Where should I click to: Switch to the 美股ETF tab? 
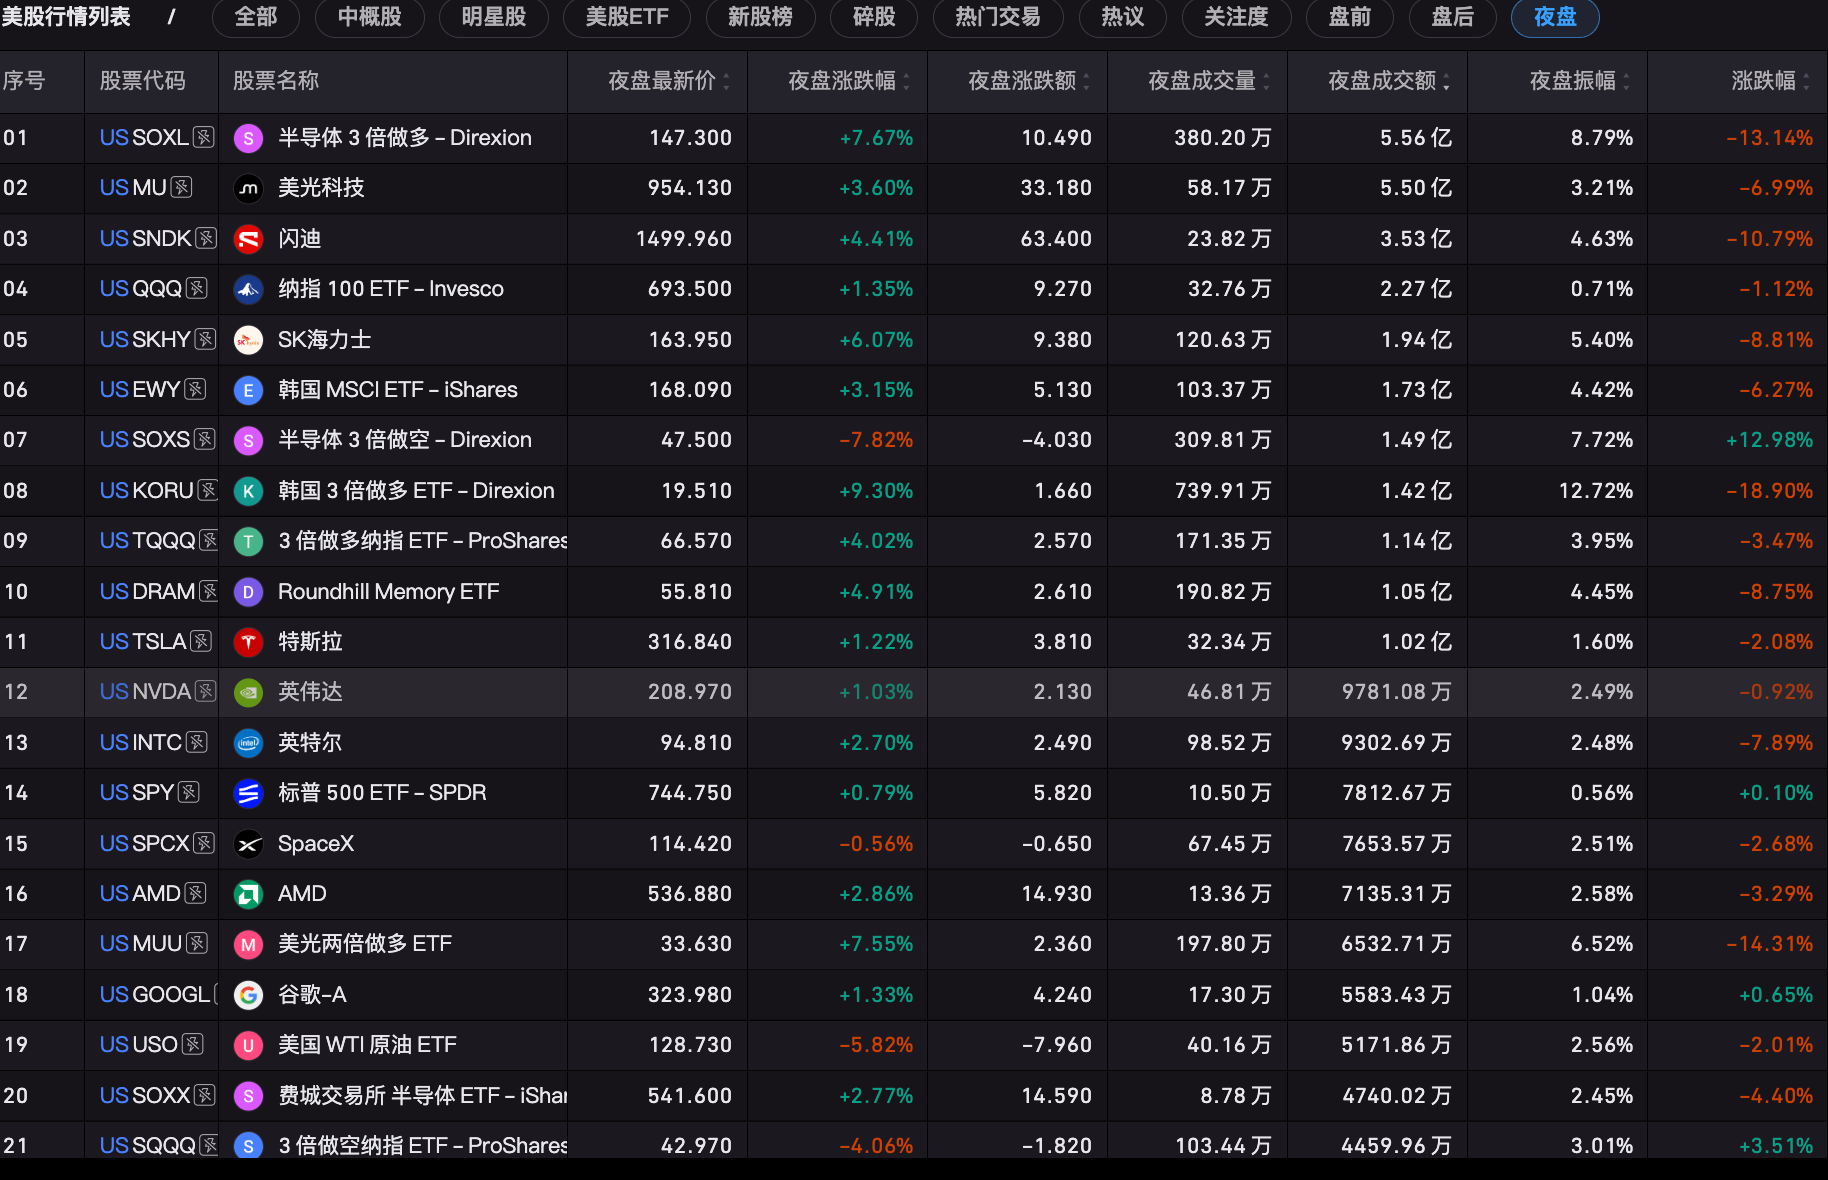626,17
